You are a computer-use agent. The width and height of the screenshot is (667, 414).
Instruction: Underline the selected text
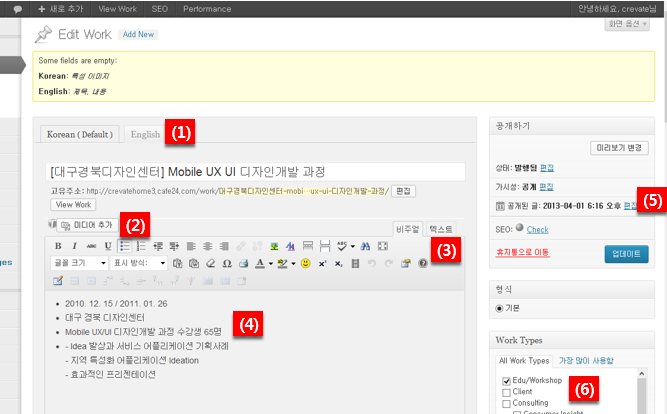pyautogui.click(x=108, y=246)
